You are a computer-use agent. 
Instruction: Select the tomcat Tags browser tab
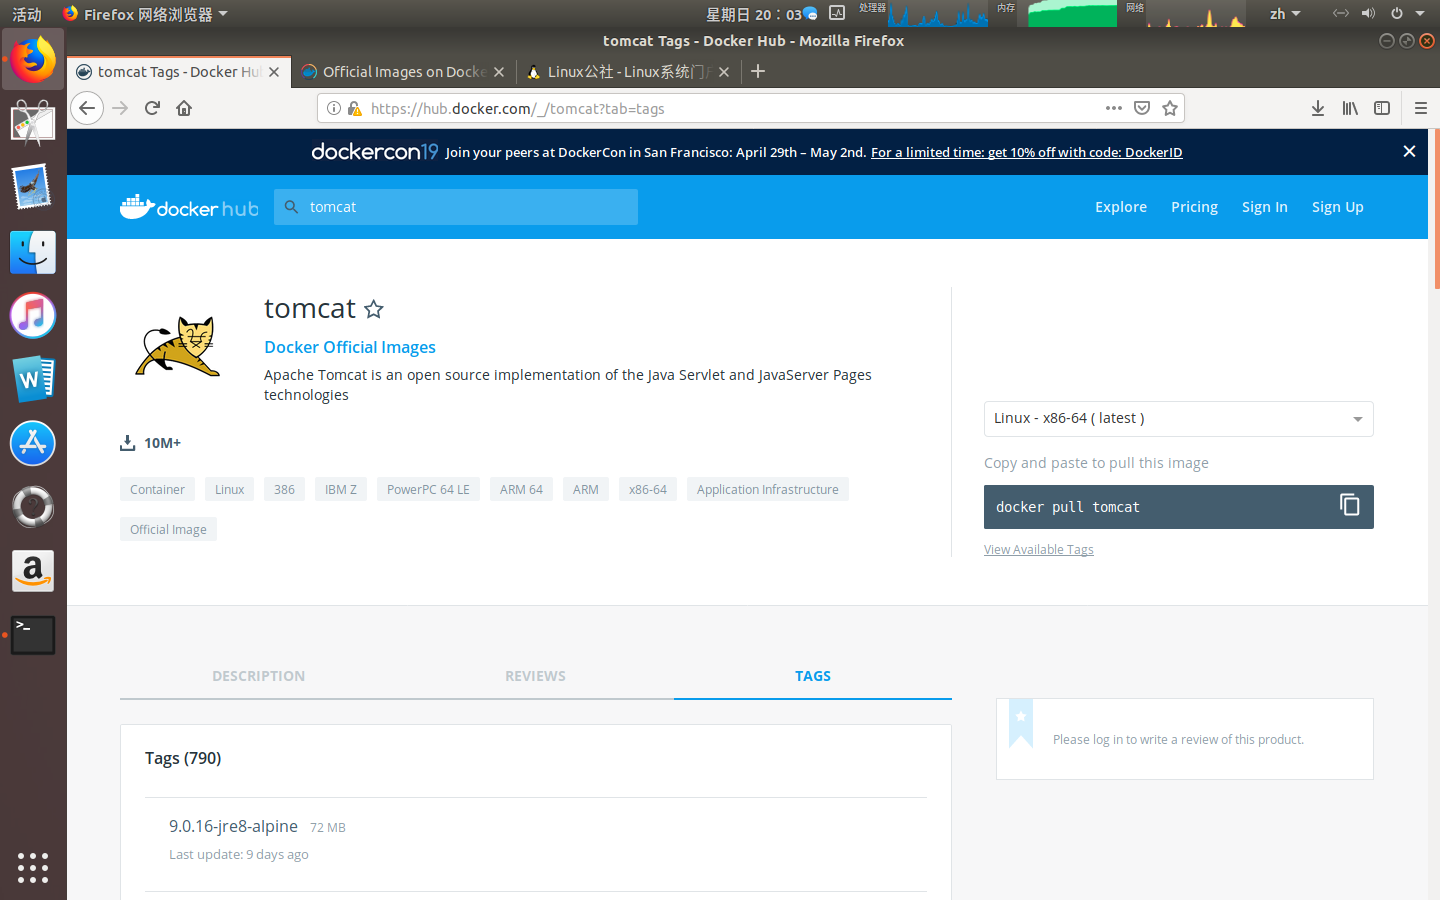pyautogui.click(x=179, y=72)
